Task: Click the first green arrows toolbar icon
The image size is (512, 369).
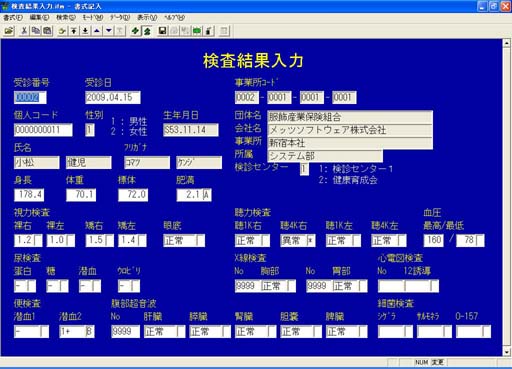Action: pos(135,31)
